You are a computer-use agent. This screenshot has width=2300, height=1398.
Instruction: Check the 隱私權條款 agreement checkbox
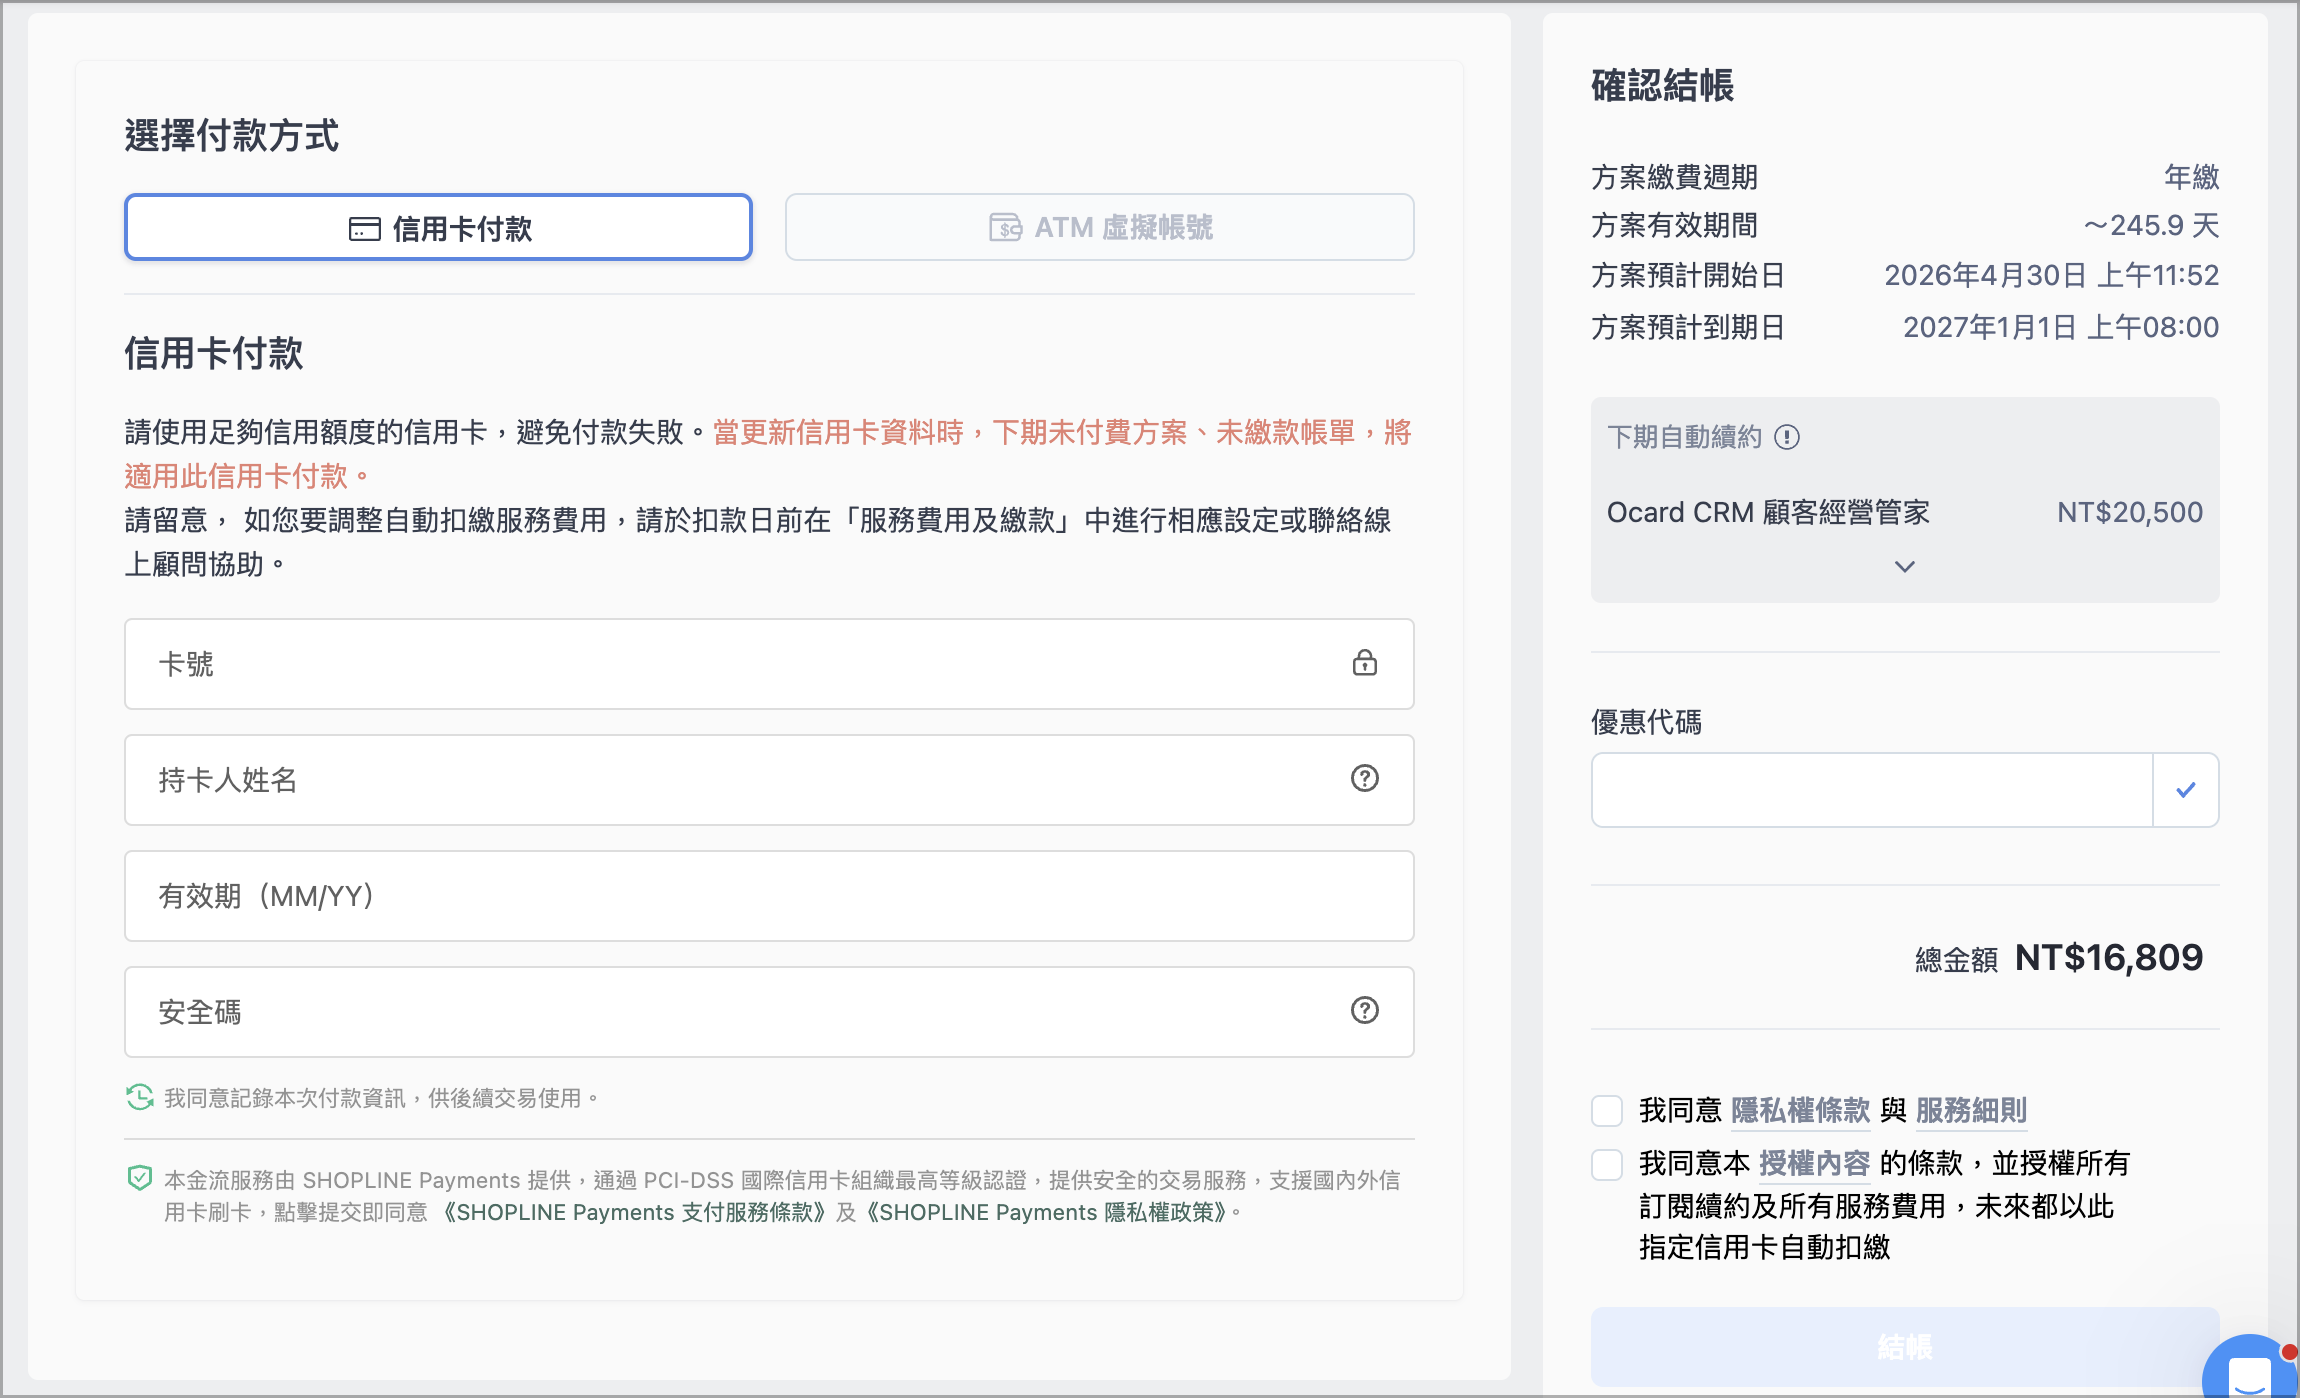pos(1607,1110)
